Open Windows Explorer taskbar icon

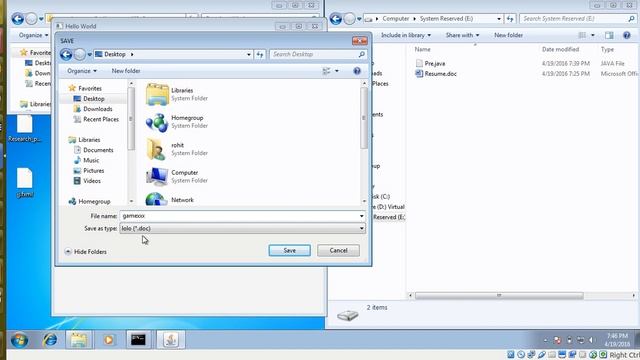point(78,340)
